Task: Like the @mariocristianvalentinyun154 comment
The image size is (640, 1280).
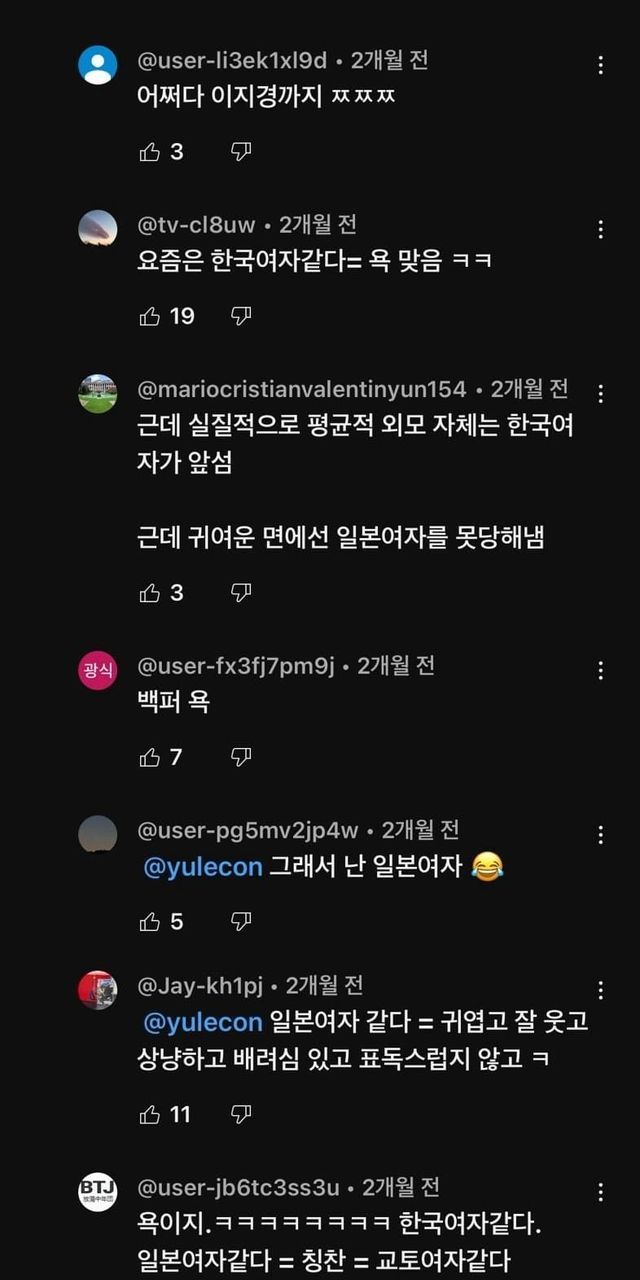Action: point(150,593)
